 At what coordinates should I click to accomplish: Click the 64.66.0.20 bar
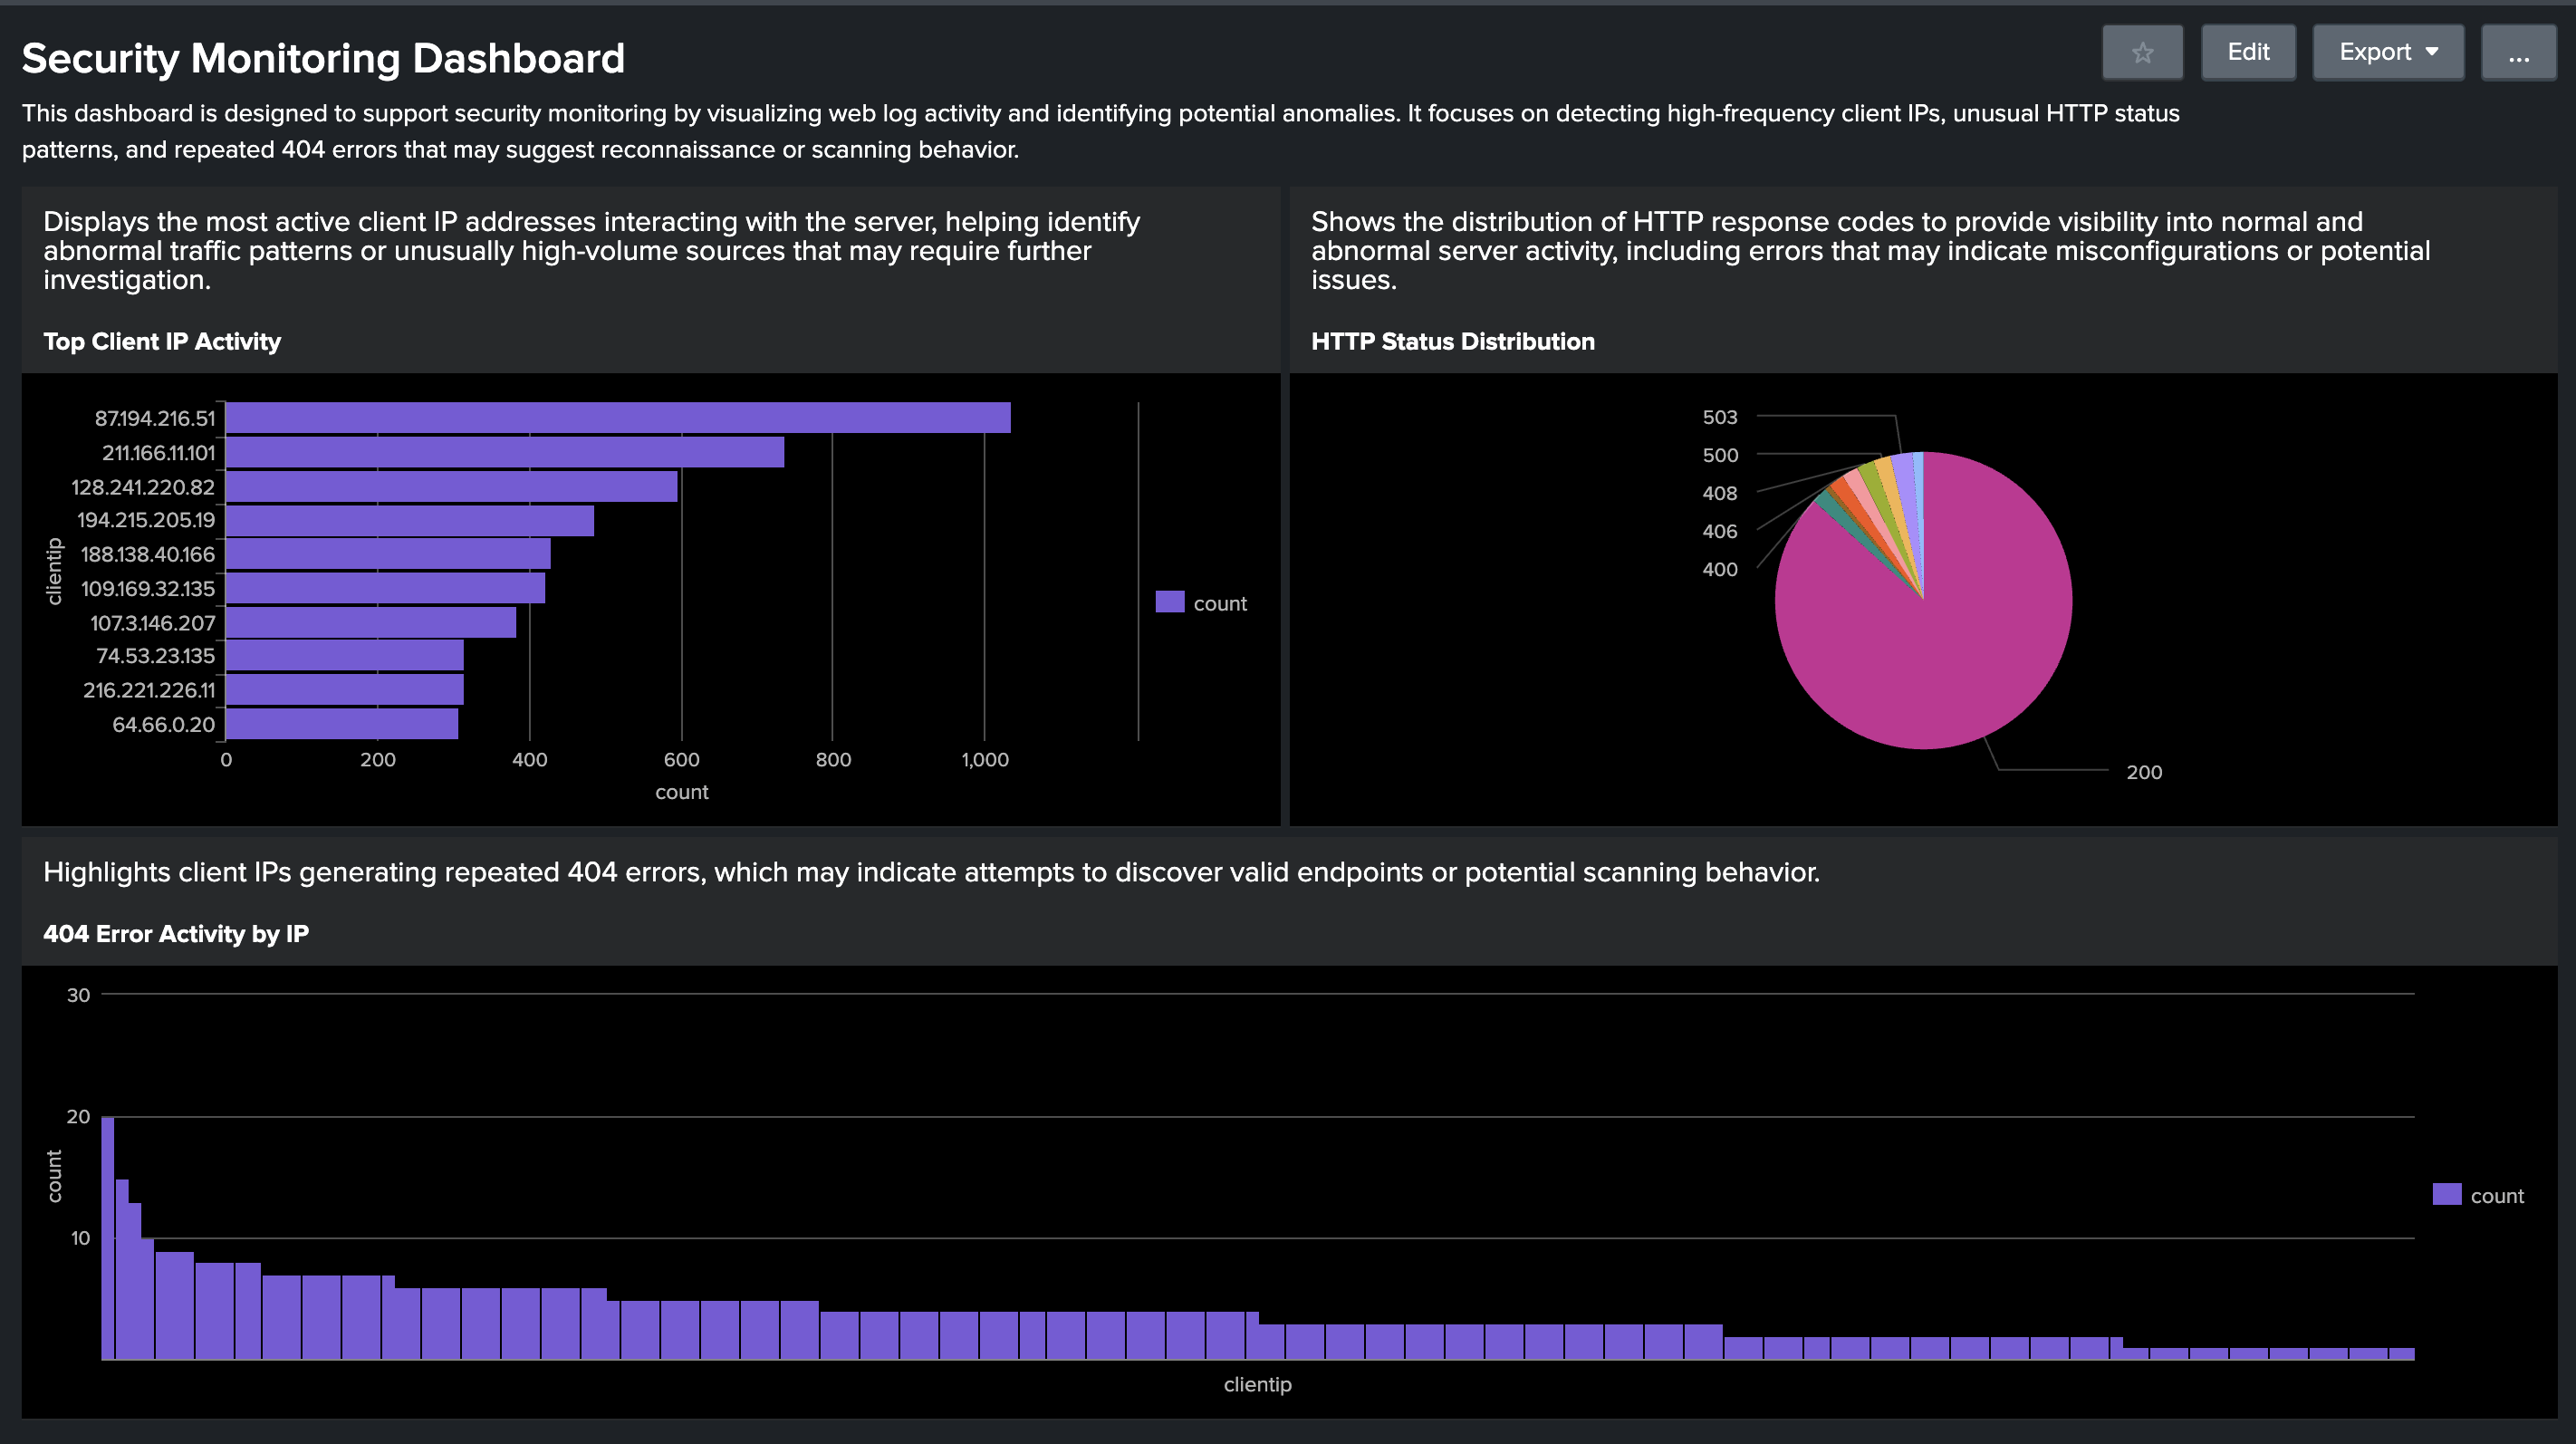(342, 724)
